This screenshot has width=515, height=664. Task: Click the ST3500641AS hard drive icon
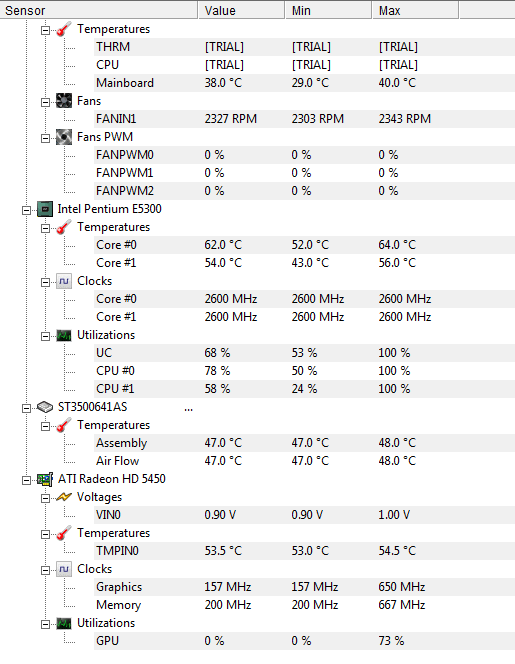[x=45, y=407]
